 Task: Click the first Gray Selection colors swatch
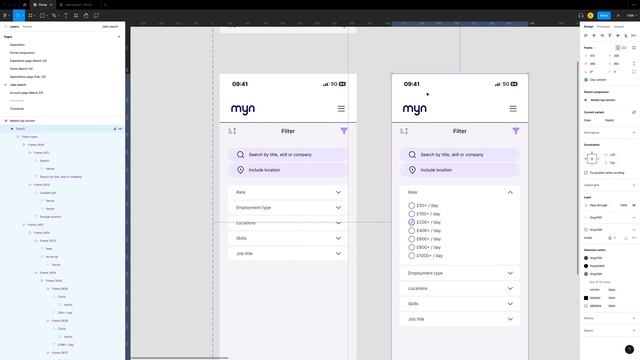(x=586, y=258)
